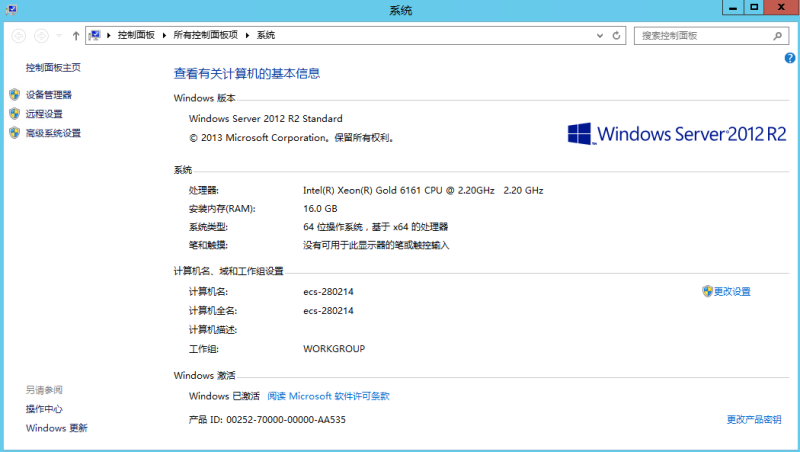Expand the address bar history dropdown
This screenshot has height=452, width=800.
pyautogui.click(x=599, y=35)
